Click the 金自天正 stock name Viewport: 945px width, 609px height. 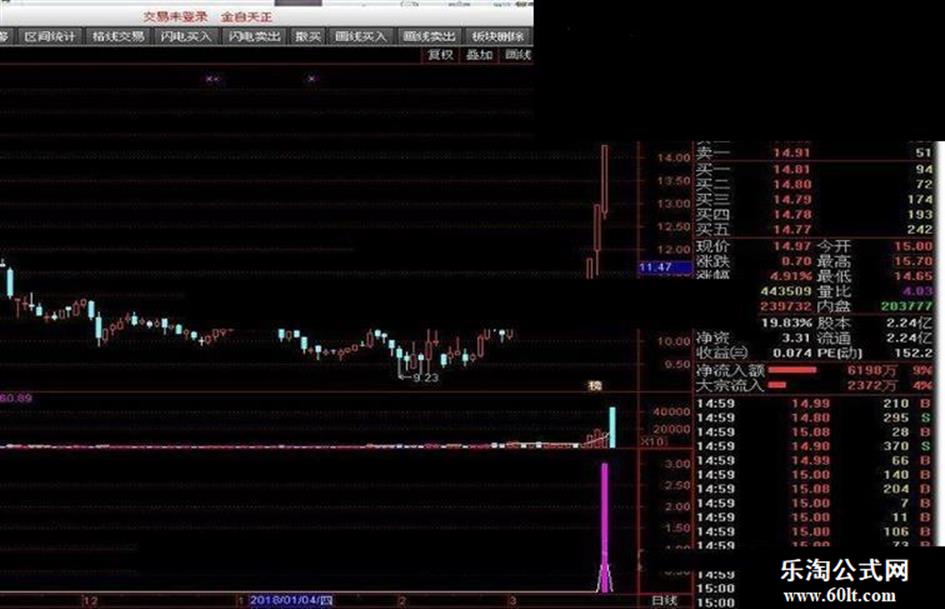click(246, 16)
